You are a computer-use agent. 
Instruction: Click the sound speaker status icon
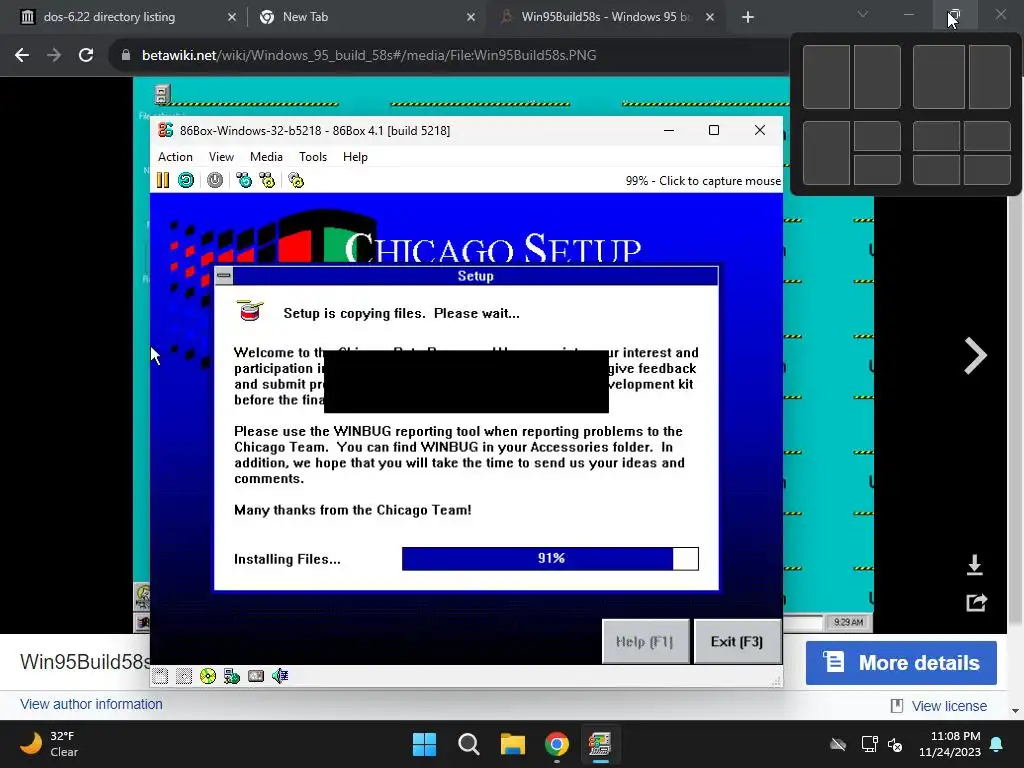280,676
